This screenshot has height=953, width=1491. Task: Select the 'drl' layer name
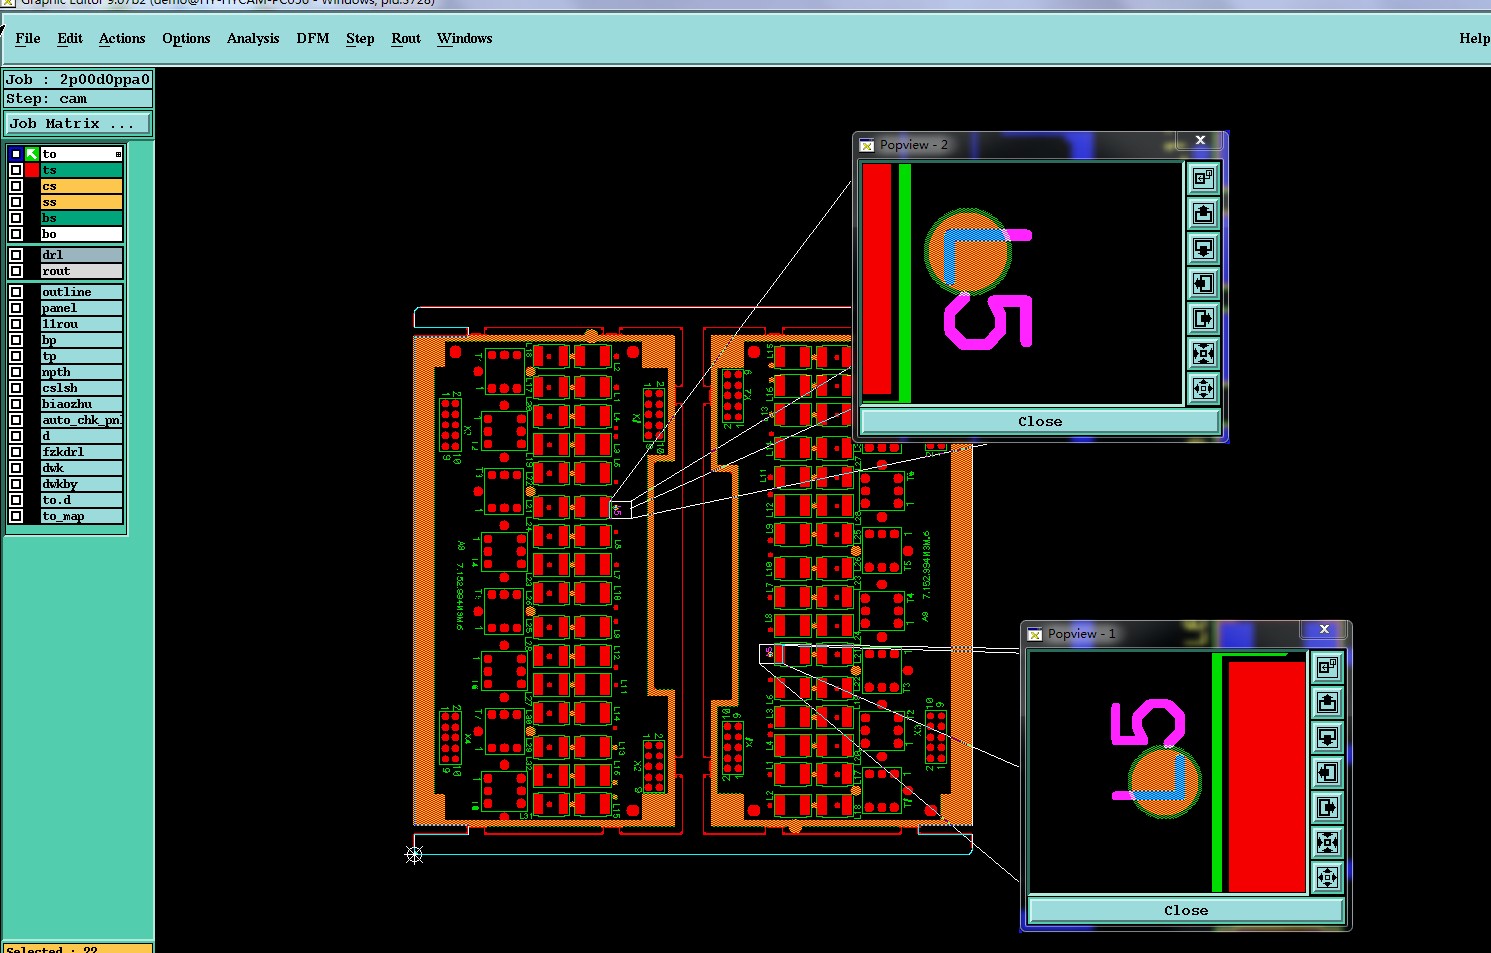[82, 255]
